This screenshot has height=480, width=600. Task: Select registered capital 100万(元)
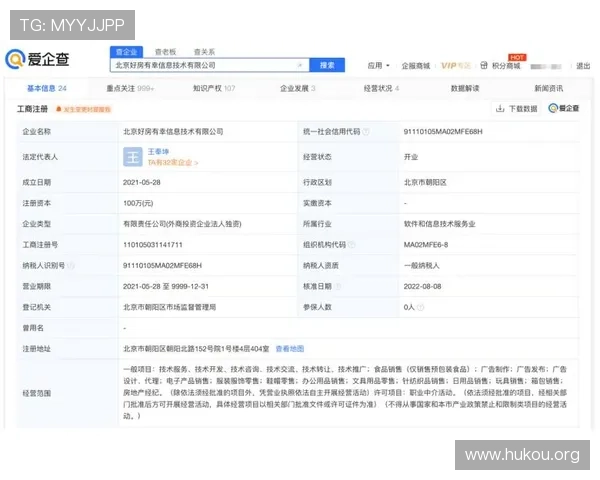click(x=138, y=203)
